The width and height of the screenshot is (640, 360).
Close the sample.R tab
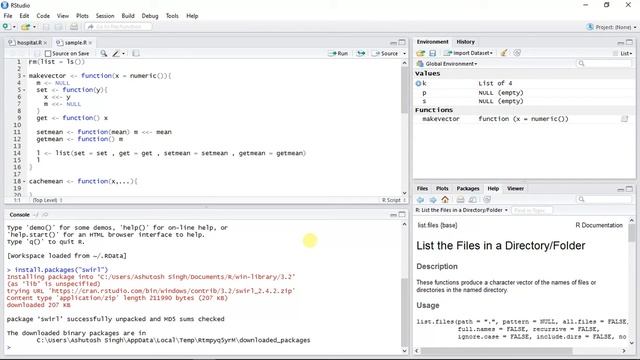90,42
